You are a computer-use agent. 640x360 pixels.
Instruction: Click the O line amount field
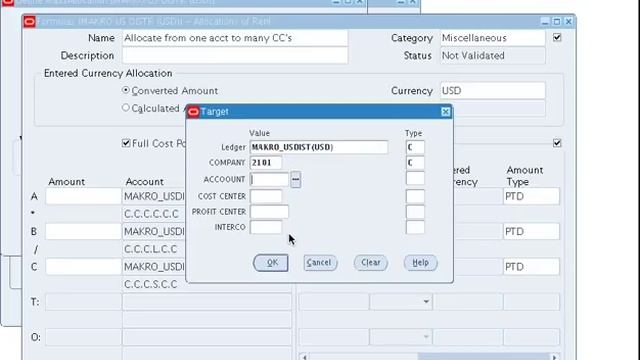coord(83,337)
